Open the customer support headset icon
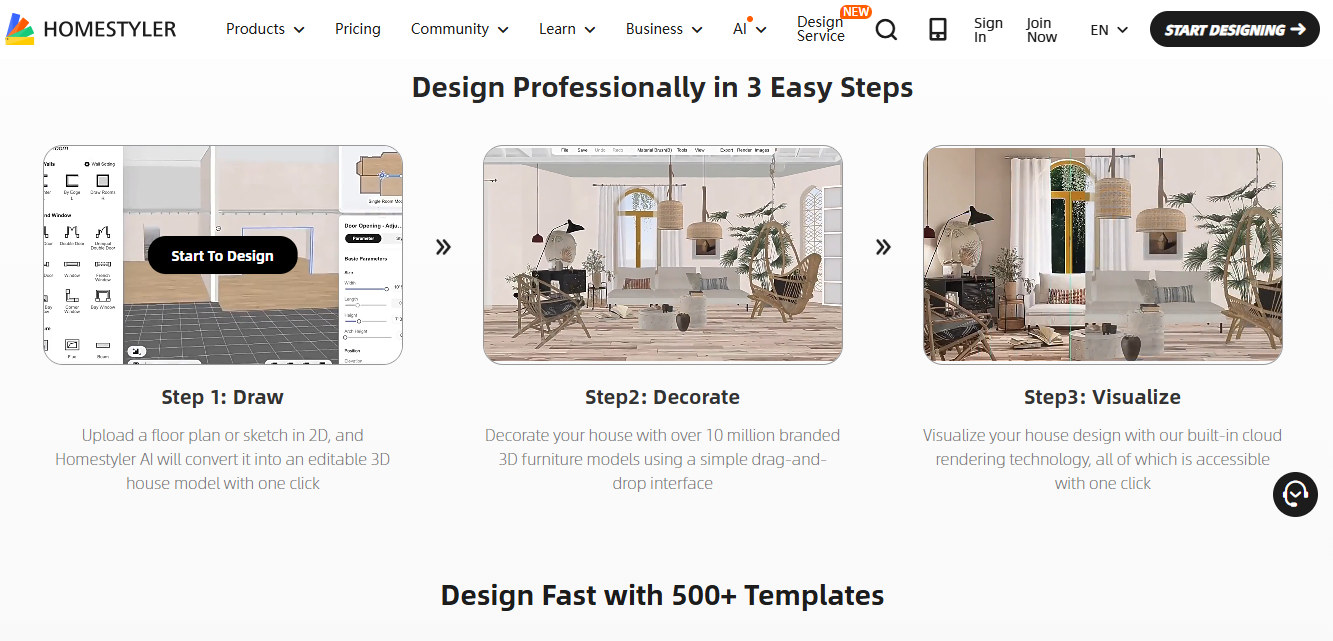 click(1295, 495)
